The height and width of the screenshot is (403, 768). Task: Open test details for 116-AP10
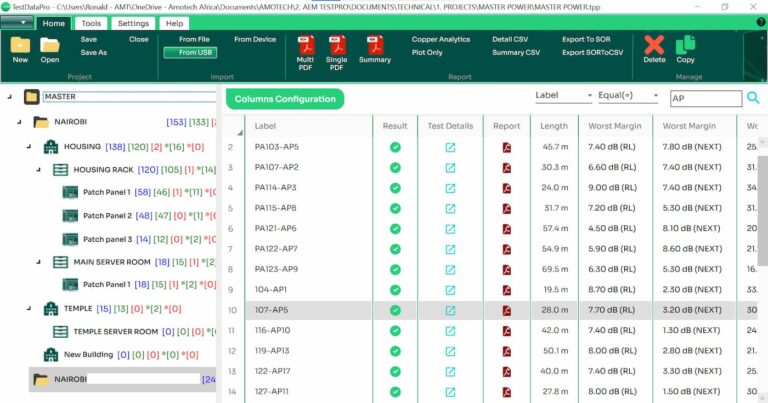point(450,331)
